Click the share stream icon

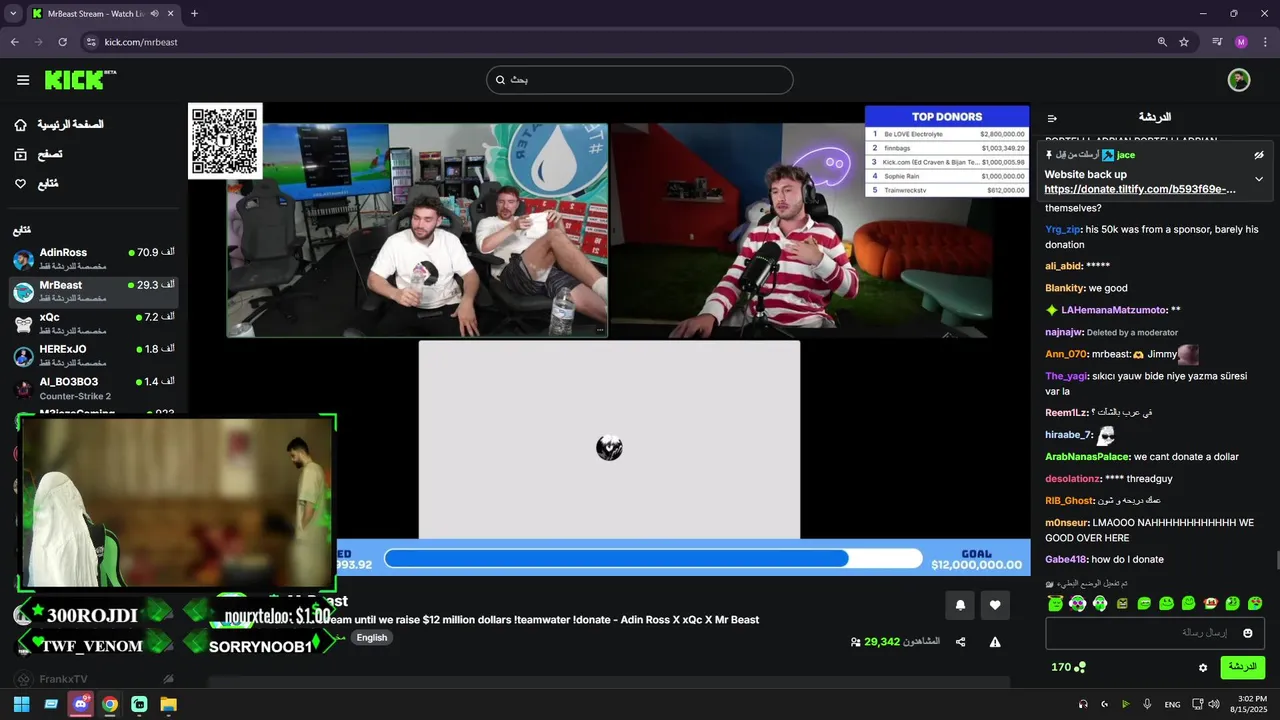pos(960,642)
